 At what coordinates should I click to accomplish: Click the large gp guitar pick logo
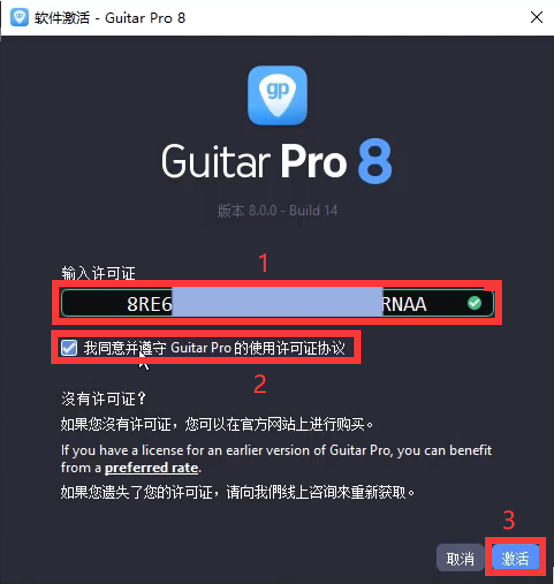[278, 95]
